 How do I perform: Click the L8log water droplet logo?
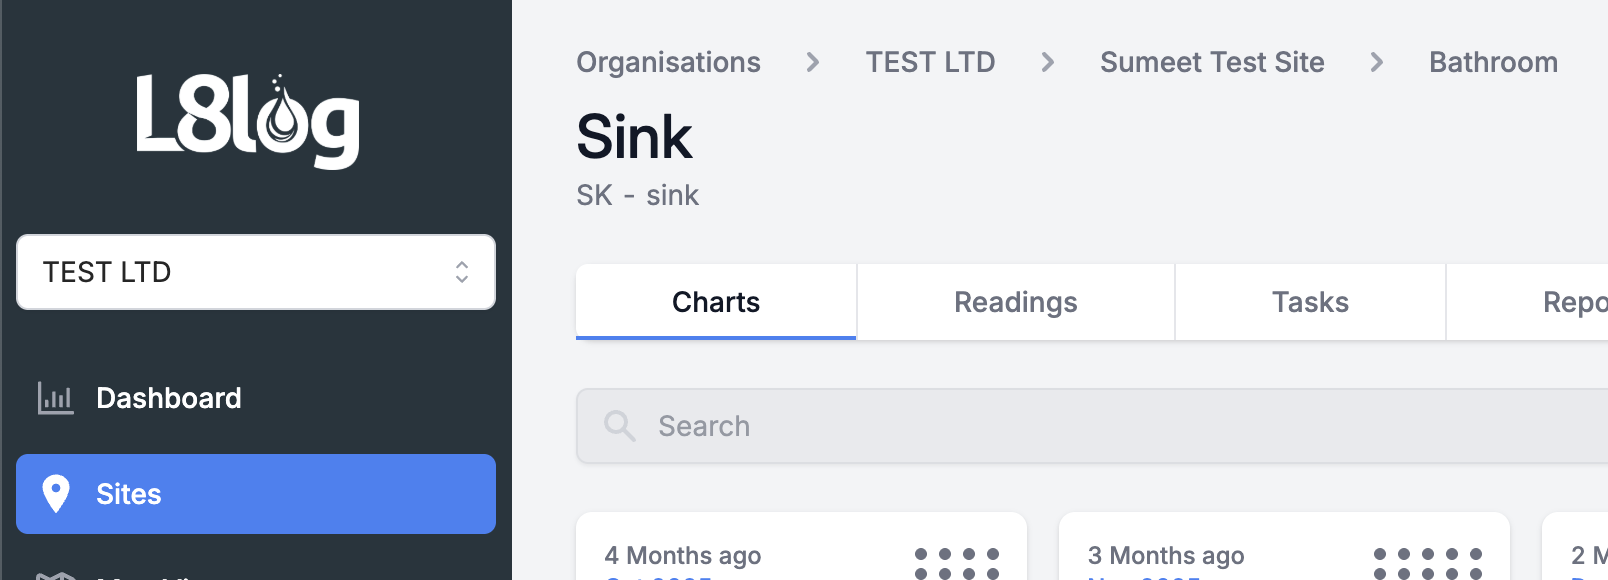tap(248, 121)
